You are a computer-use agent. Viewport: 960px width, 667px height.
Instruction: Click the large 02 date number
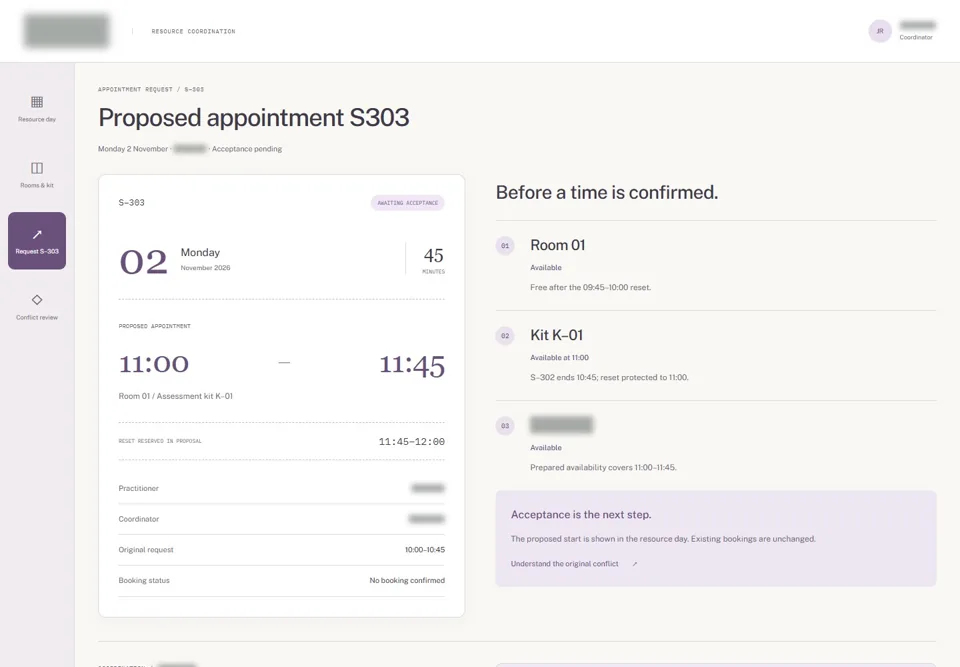[143, 262]
